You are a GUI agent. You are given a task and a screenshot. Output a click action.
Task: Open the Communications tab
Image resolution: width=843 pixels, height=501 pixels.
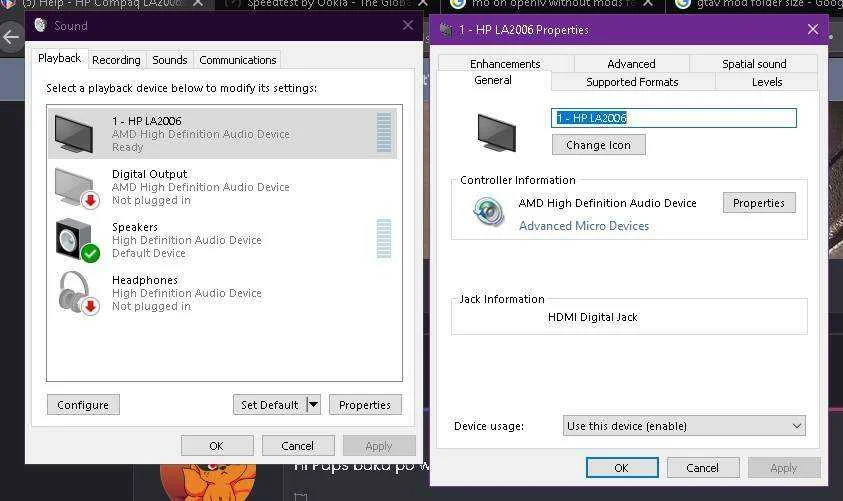pos(238,60)
